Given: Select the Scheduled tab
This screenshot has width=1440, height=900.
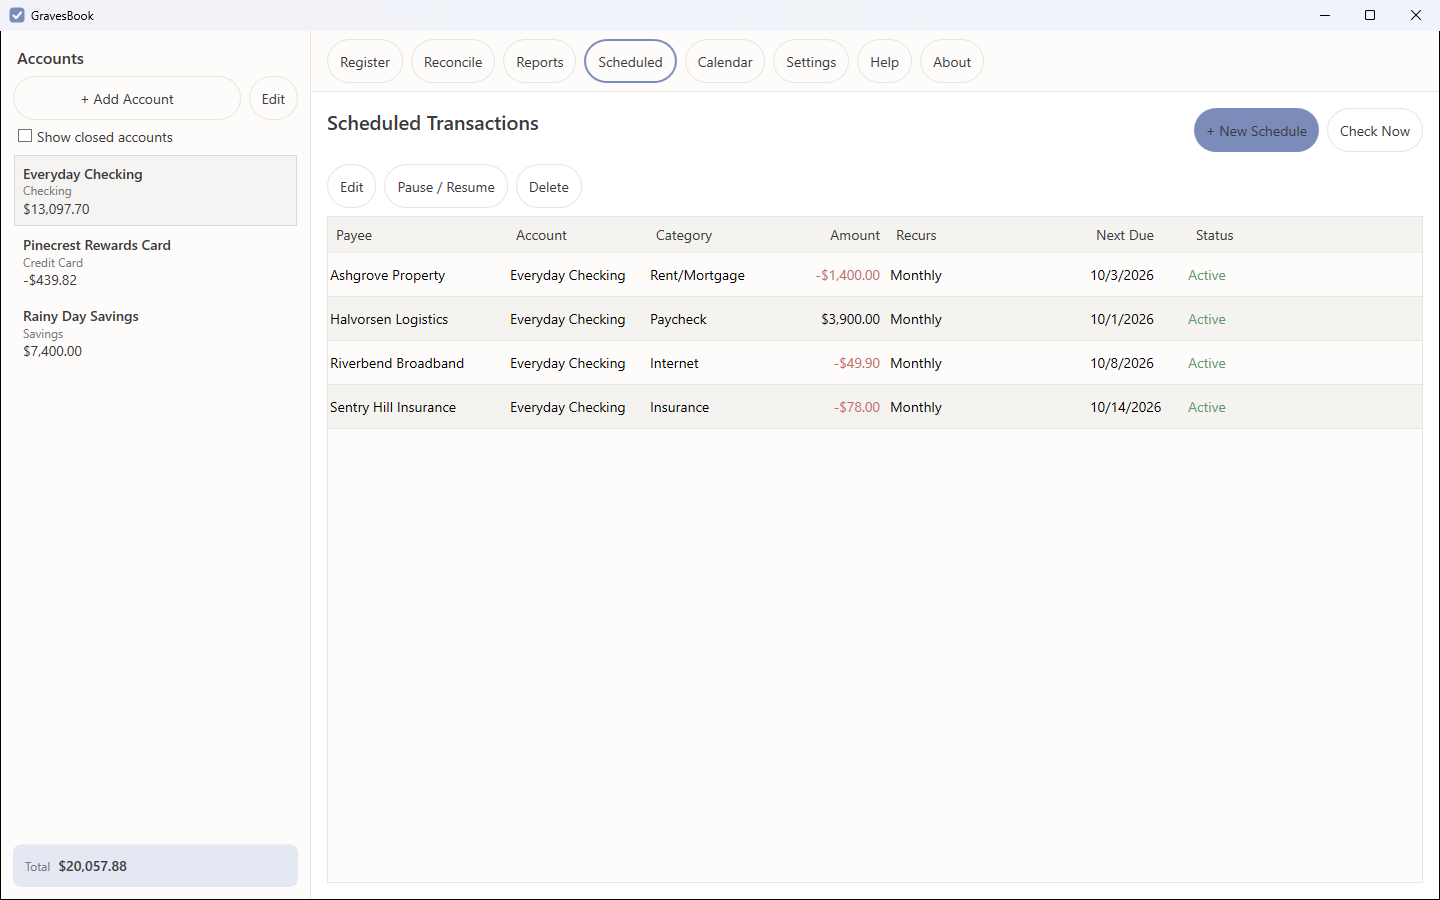Looking at the screenshot, I should (x=630, y=62).
